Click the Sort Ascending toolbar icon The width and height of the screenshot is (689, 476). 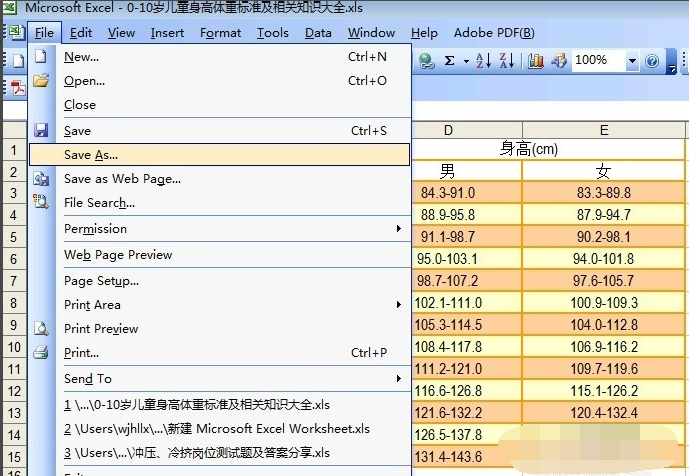click(483, 61)
